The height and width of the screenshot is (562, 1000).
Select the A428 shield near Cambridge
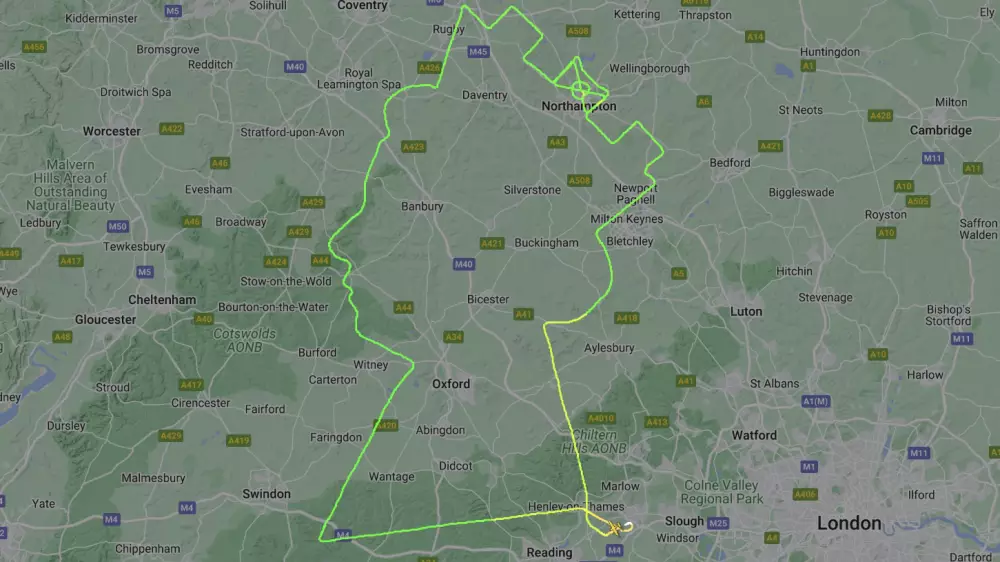pyautogui.click(x=880, y=115)
